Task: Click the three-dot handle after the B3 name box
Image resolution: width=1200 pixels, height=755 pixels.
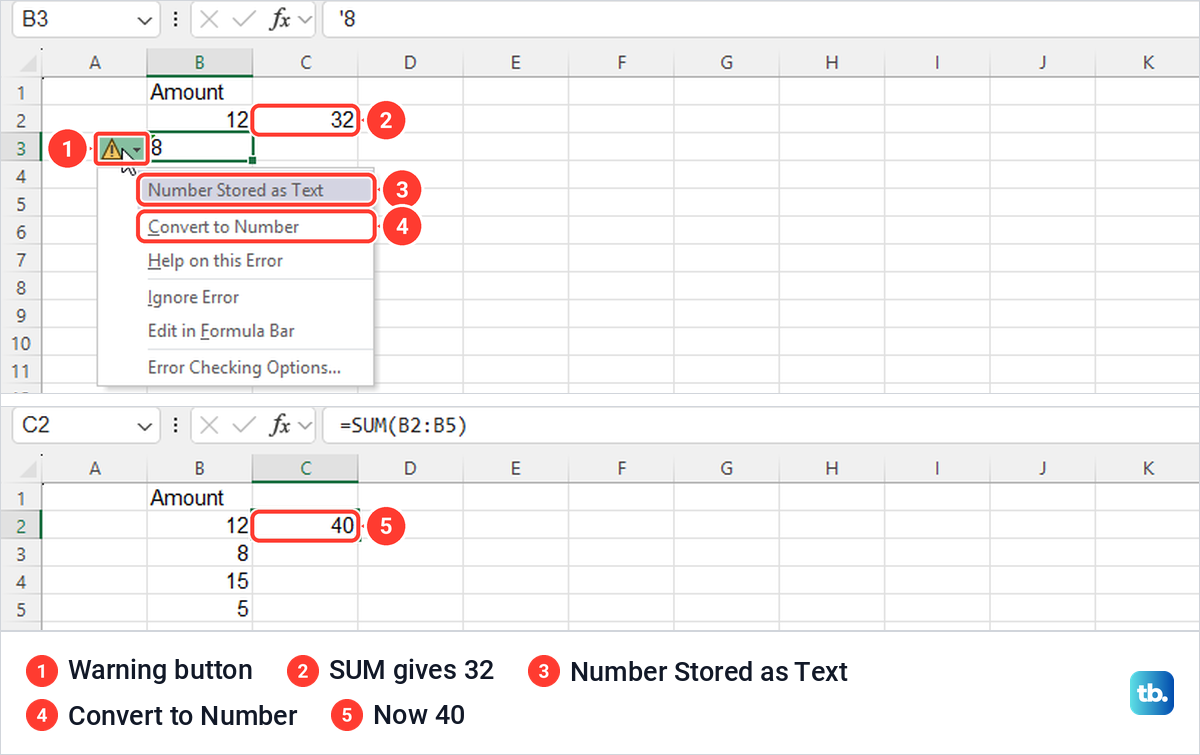Action: point(176,19)
